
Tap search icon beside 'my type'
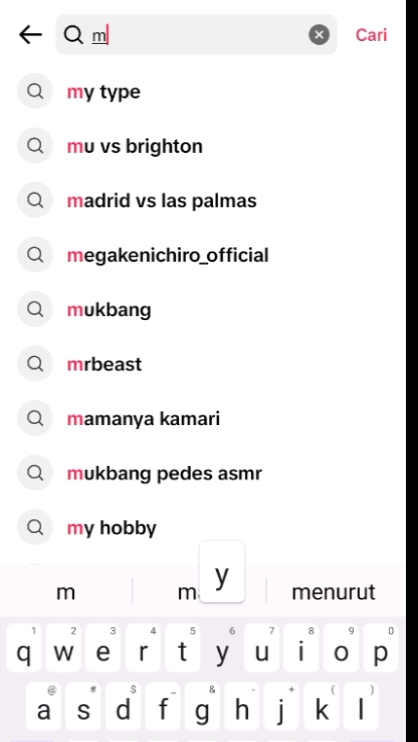click(x=35, y=91)
